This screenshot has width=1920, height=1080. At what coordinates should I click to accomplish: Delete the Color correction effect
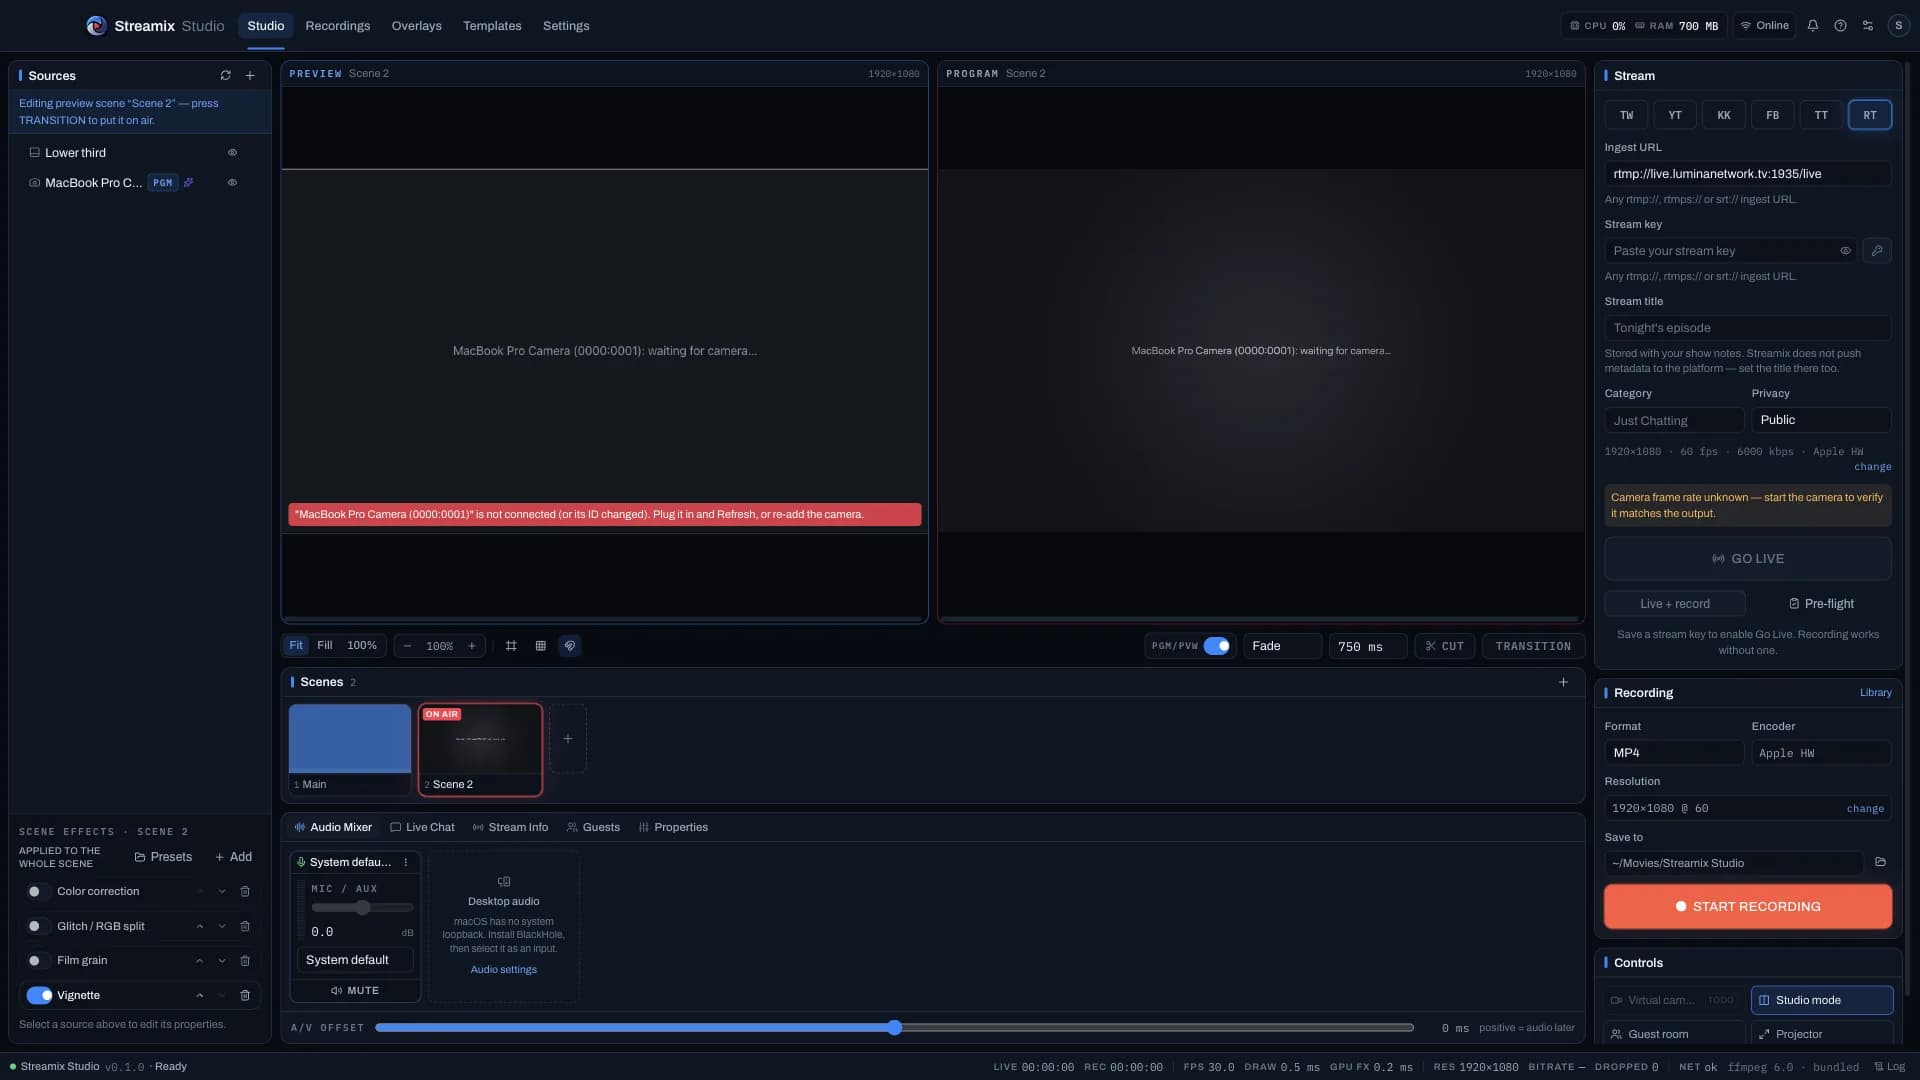coord(245,892)
